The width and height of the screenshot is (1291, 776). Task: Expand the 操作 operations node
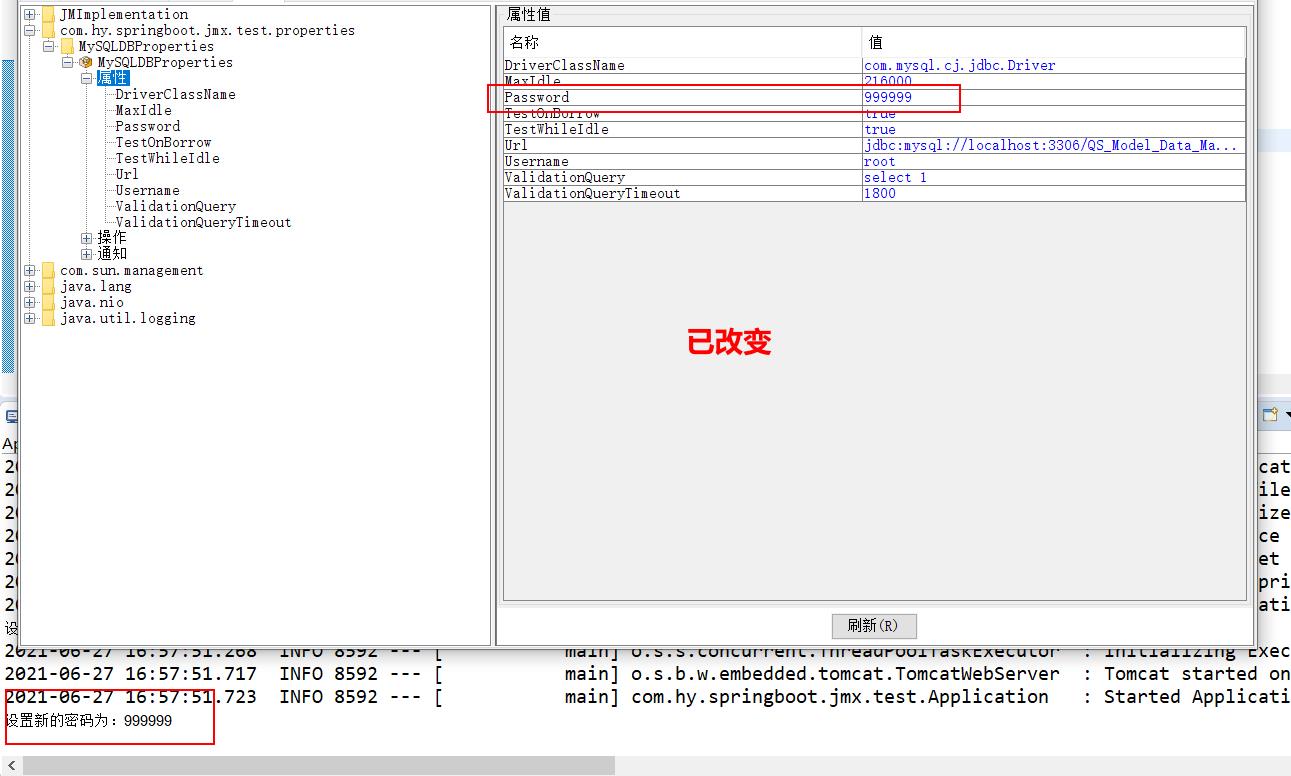click(87, 238)
